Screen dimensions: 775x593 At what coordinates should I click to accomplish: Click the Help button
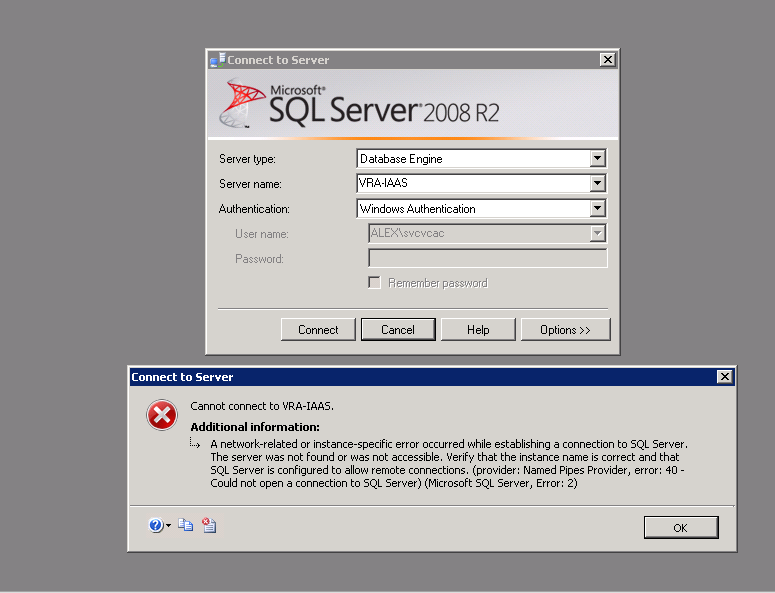478,330
